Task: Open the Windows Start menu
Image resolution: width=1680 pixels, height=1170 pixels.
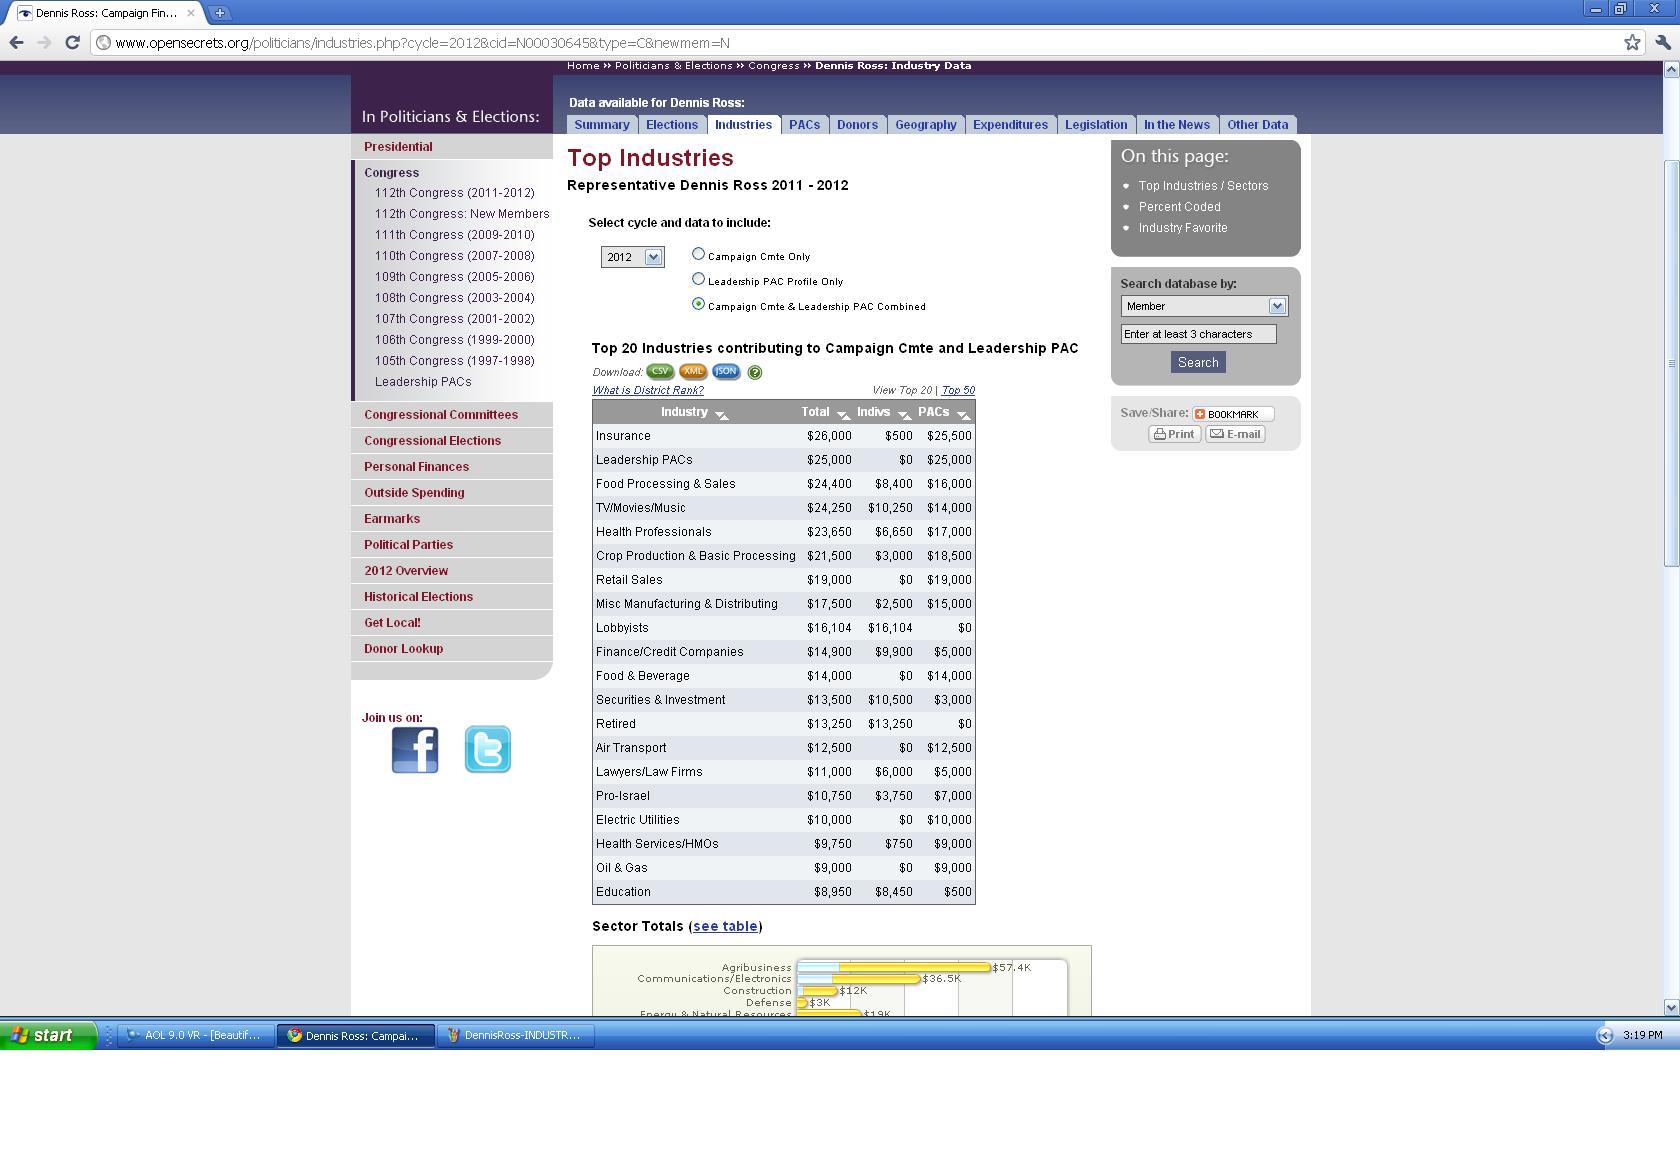Action: [x=48, y=1035]
